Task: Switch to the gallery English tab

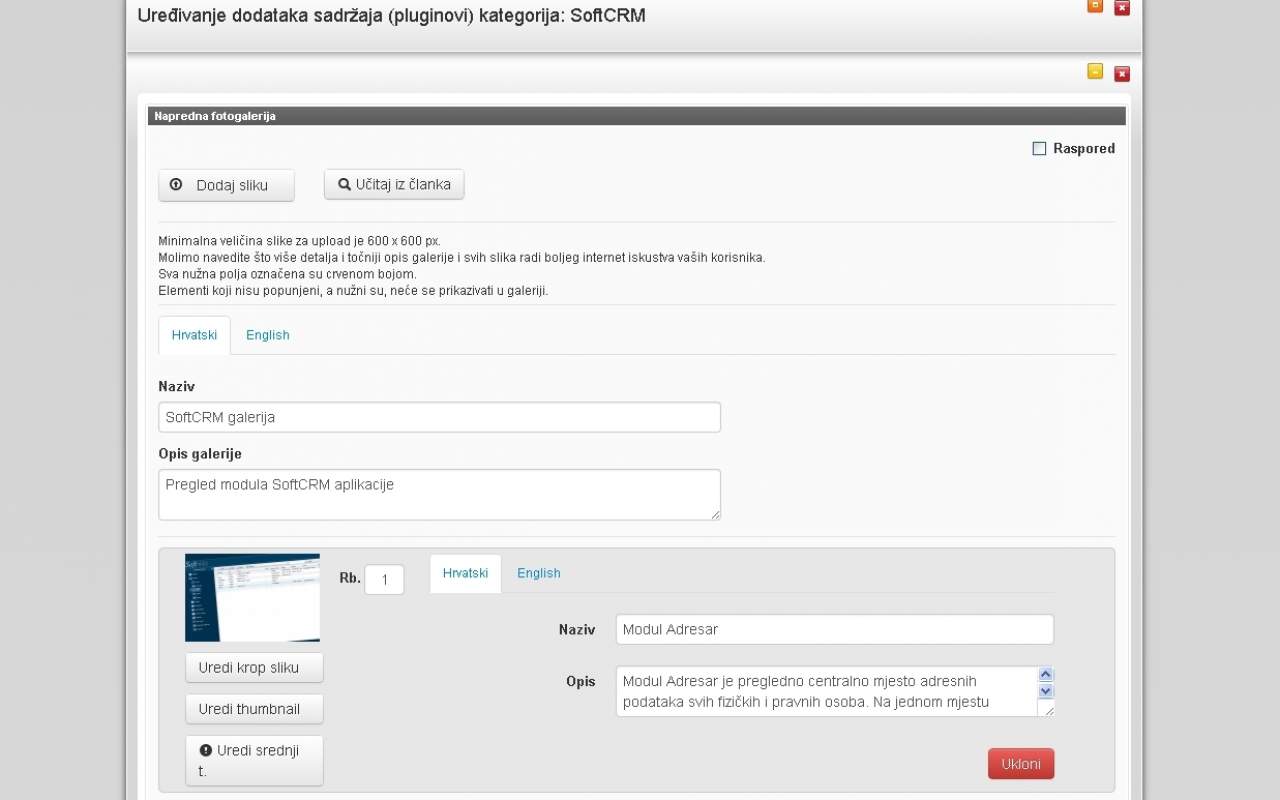Action: click(268, 335)
